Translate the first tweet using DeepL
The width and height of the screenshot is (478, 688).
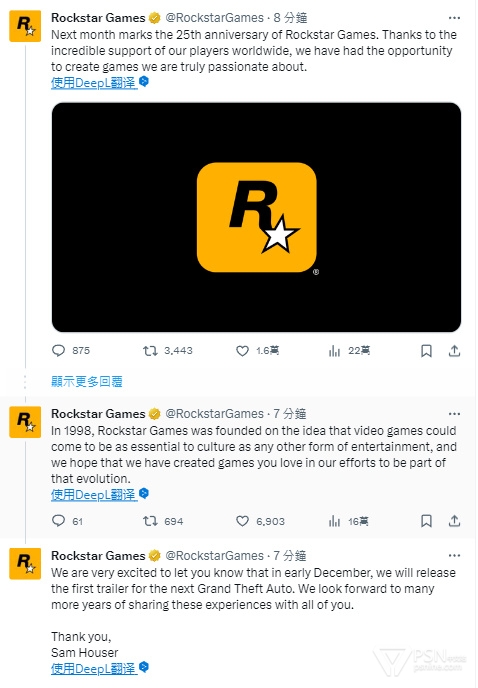94,82
